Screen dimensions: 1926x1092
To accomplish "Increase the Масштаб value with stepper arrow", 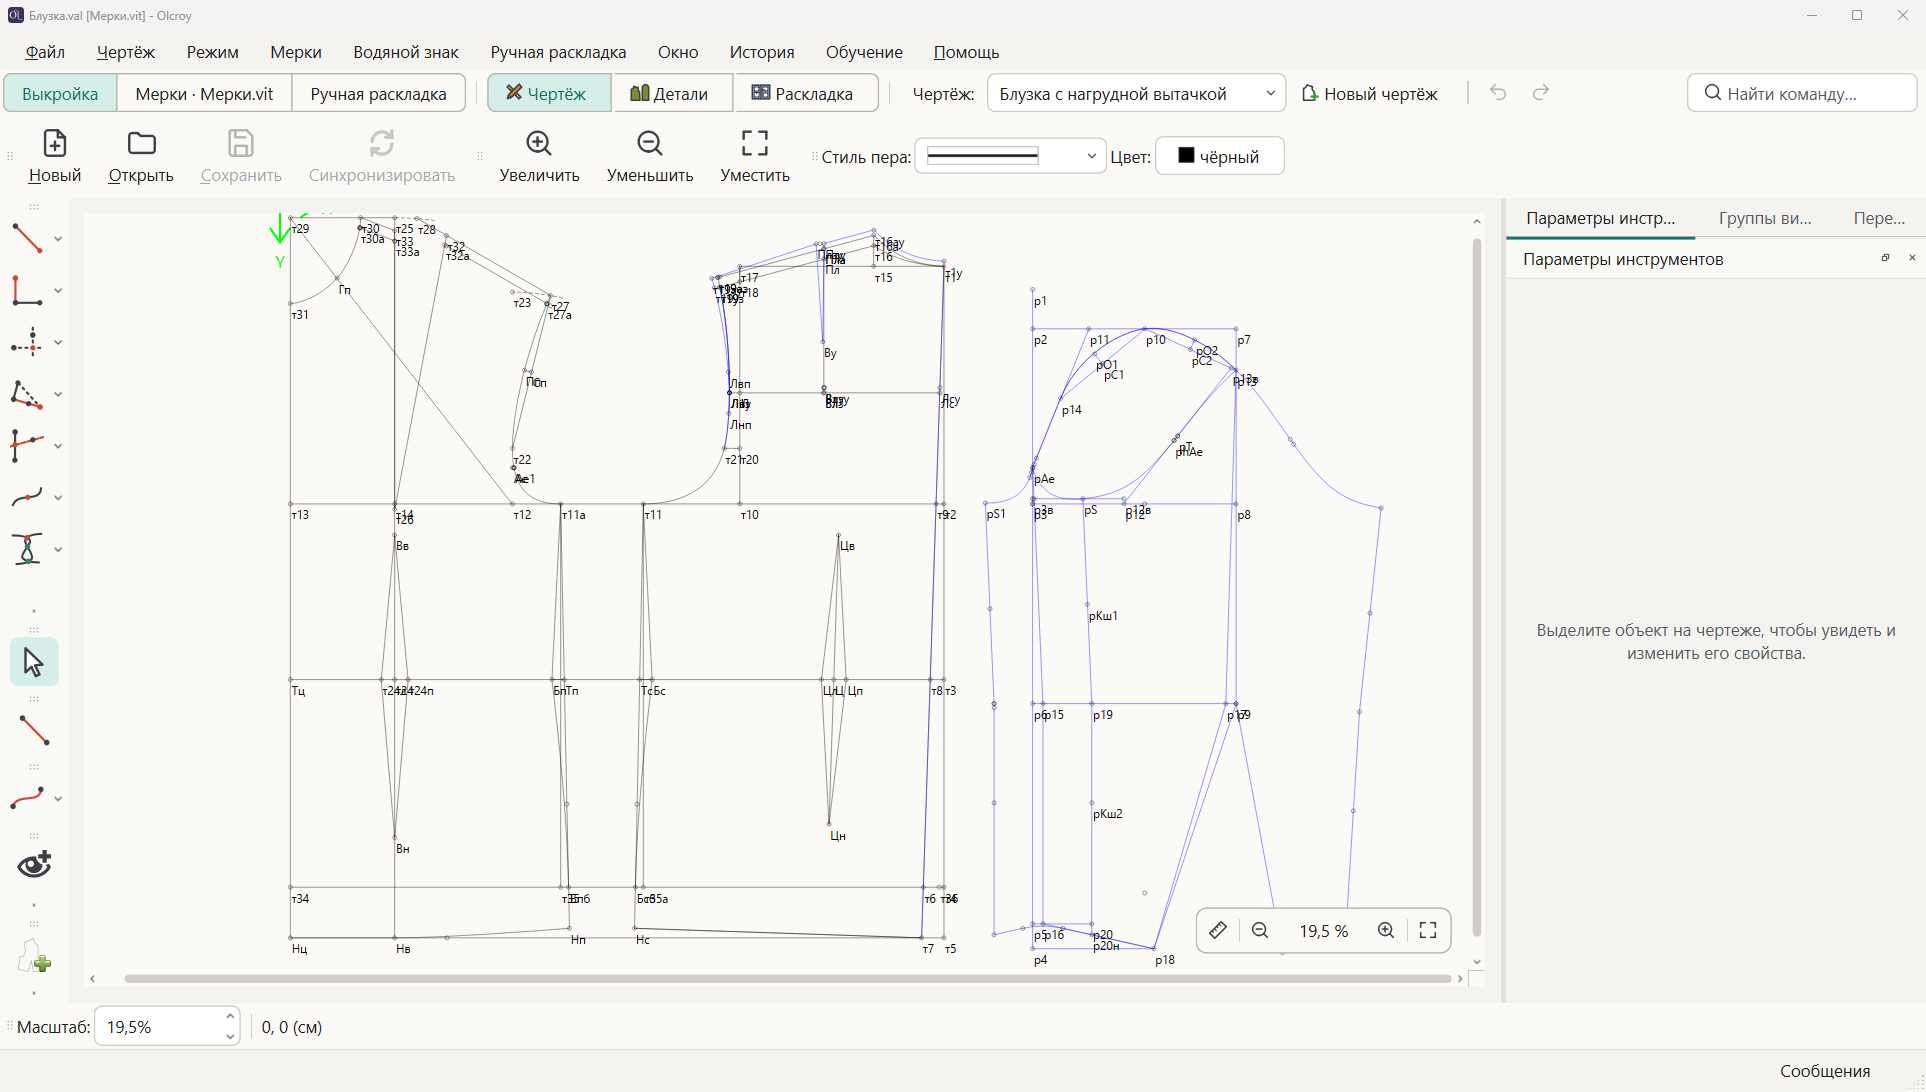I will pos(230,1017).
